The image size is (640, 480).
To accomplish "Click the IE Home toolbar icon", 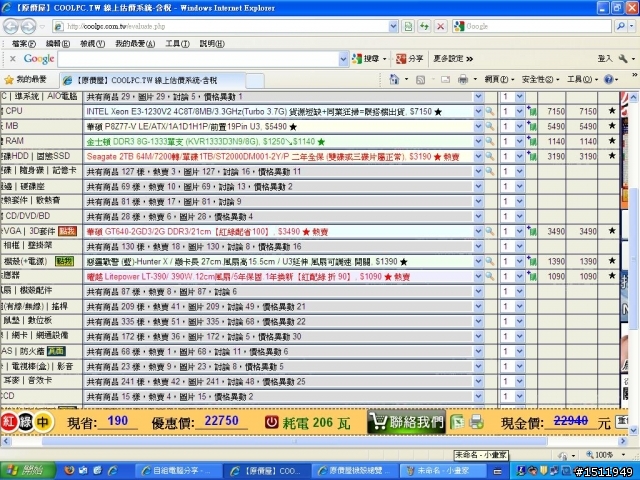I will [x=394, y=79].
